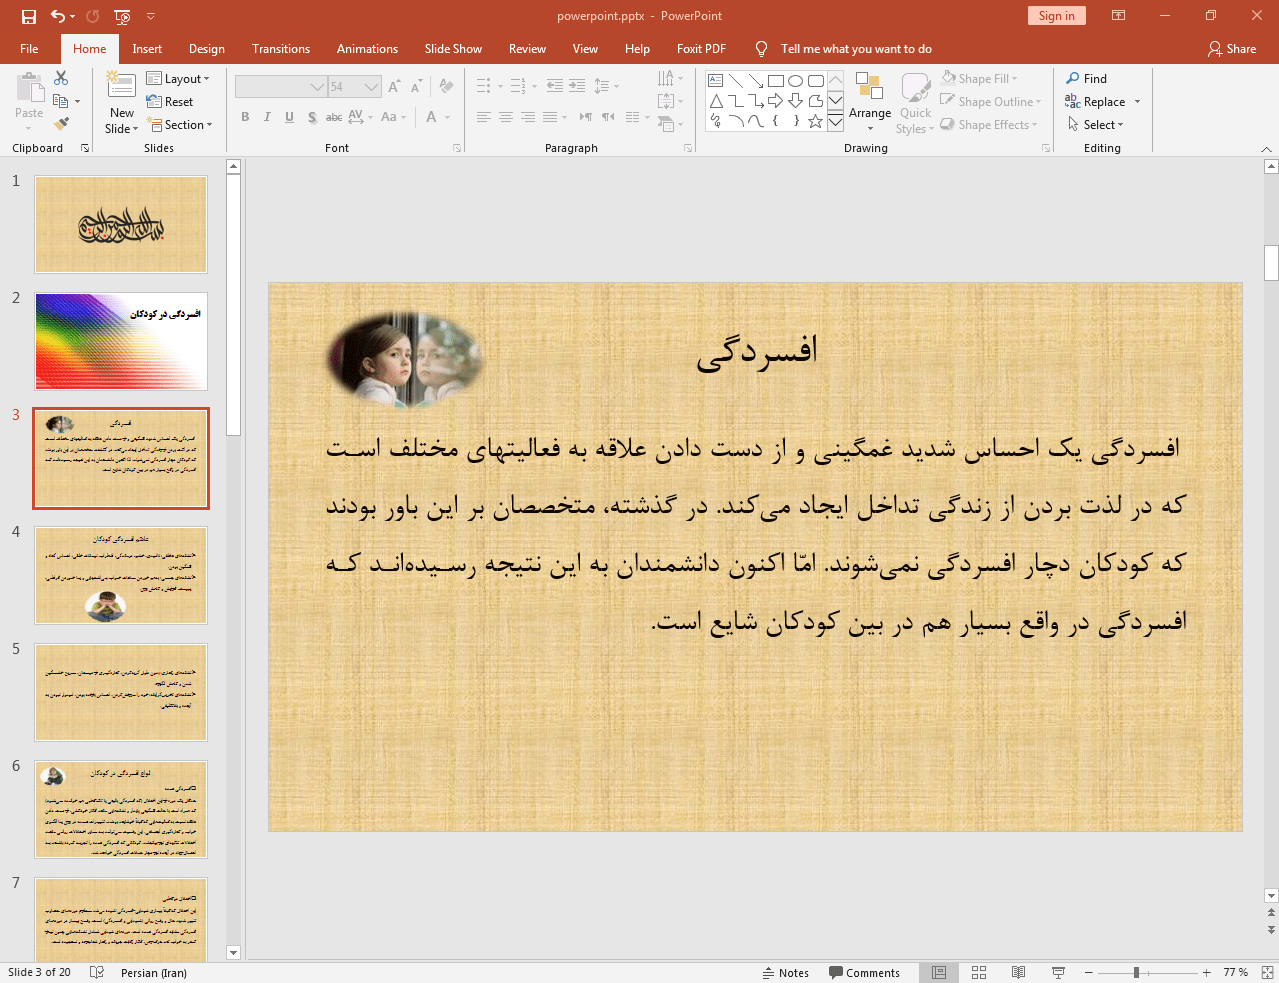This screenshot has width=1279, height=983.
Task: Open Quick Styles gallery
Action: coord(915,103)
